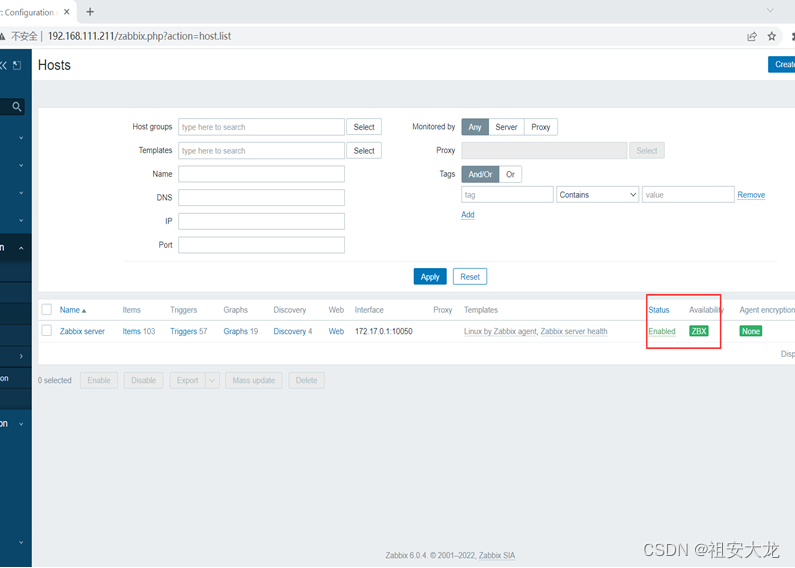The image size is (795, 568).
Task: Open the Contains tag operator dropdown
Action: 597,195
